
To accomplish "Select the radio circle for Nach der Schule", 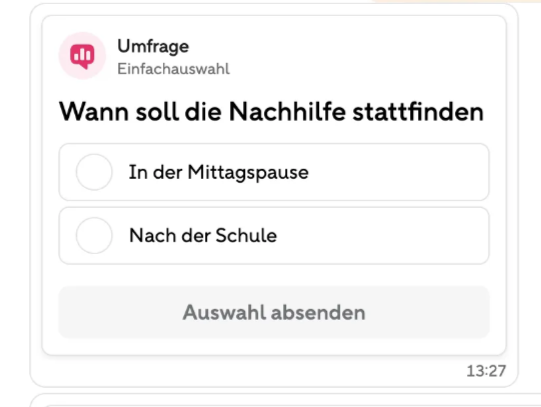I will (94, 236).
